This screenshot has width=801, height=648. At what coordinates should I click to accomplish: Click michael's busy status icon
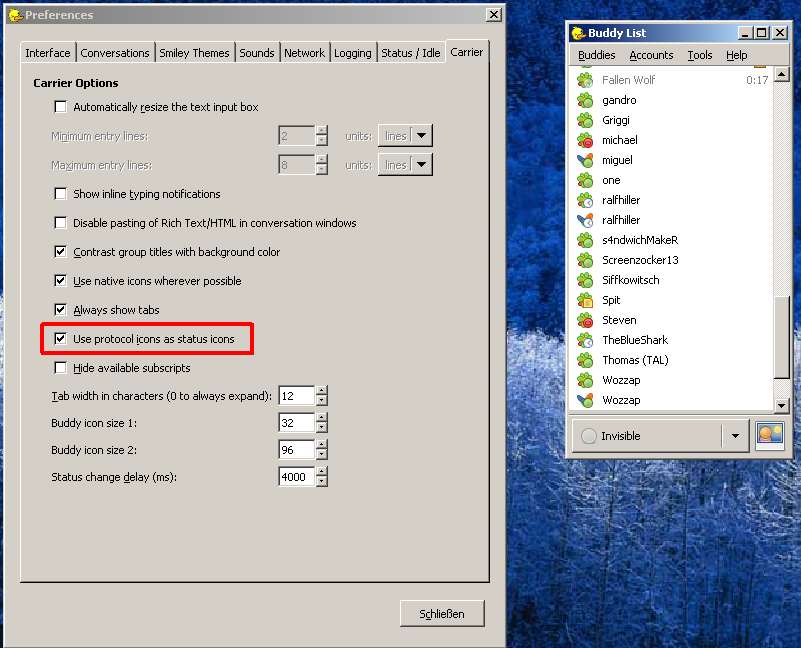[x=585, y=140]
